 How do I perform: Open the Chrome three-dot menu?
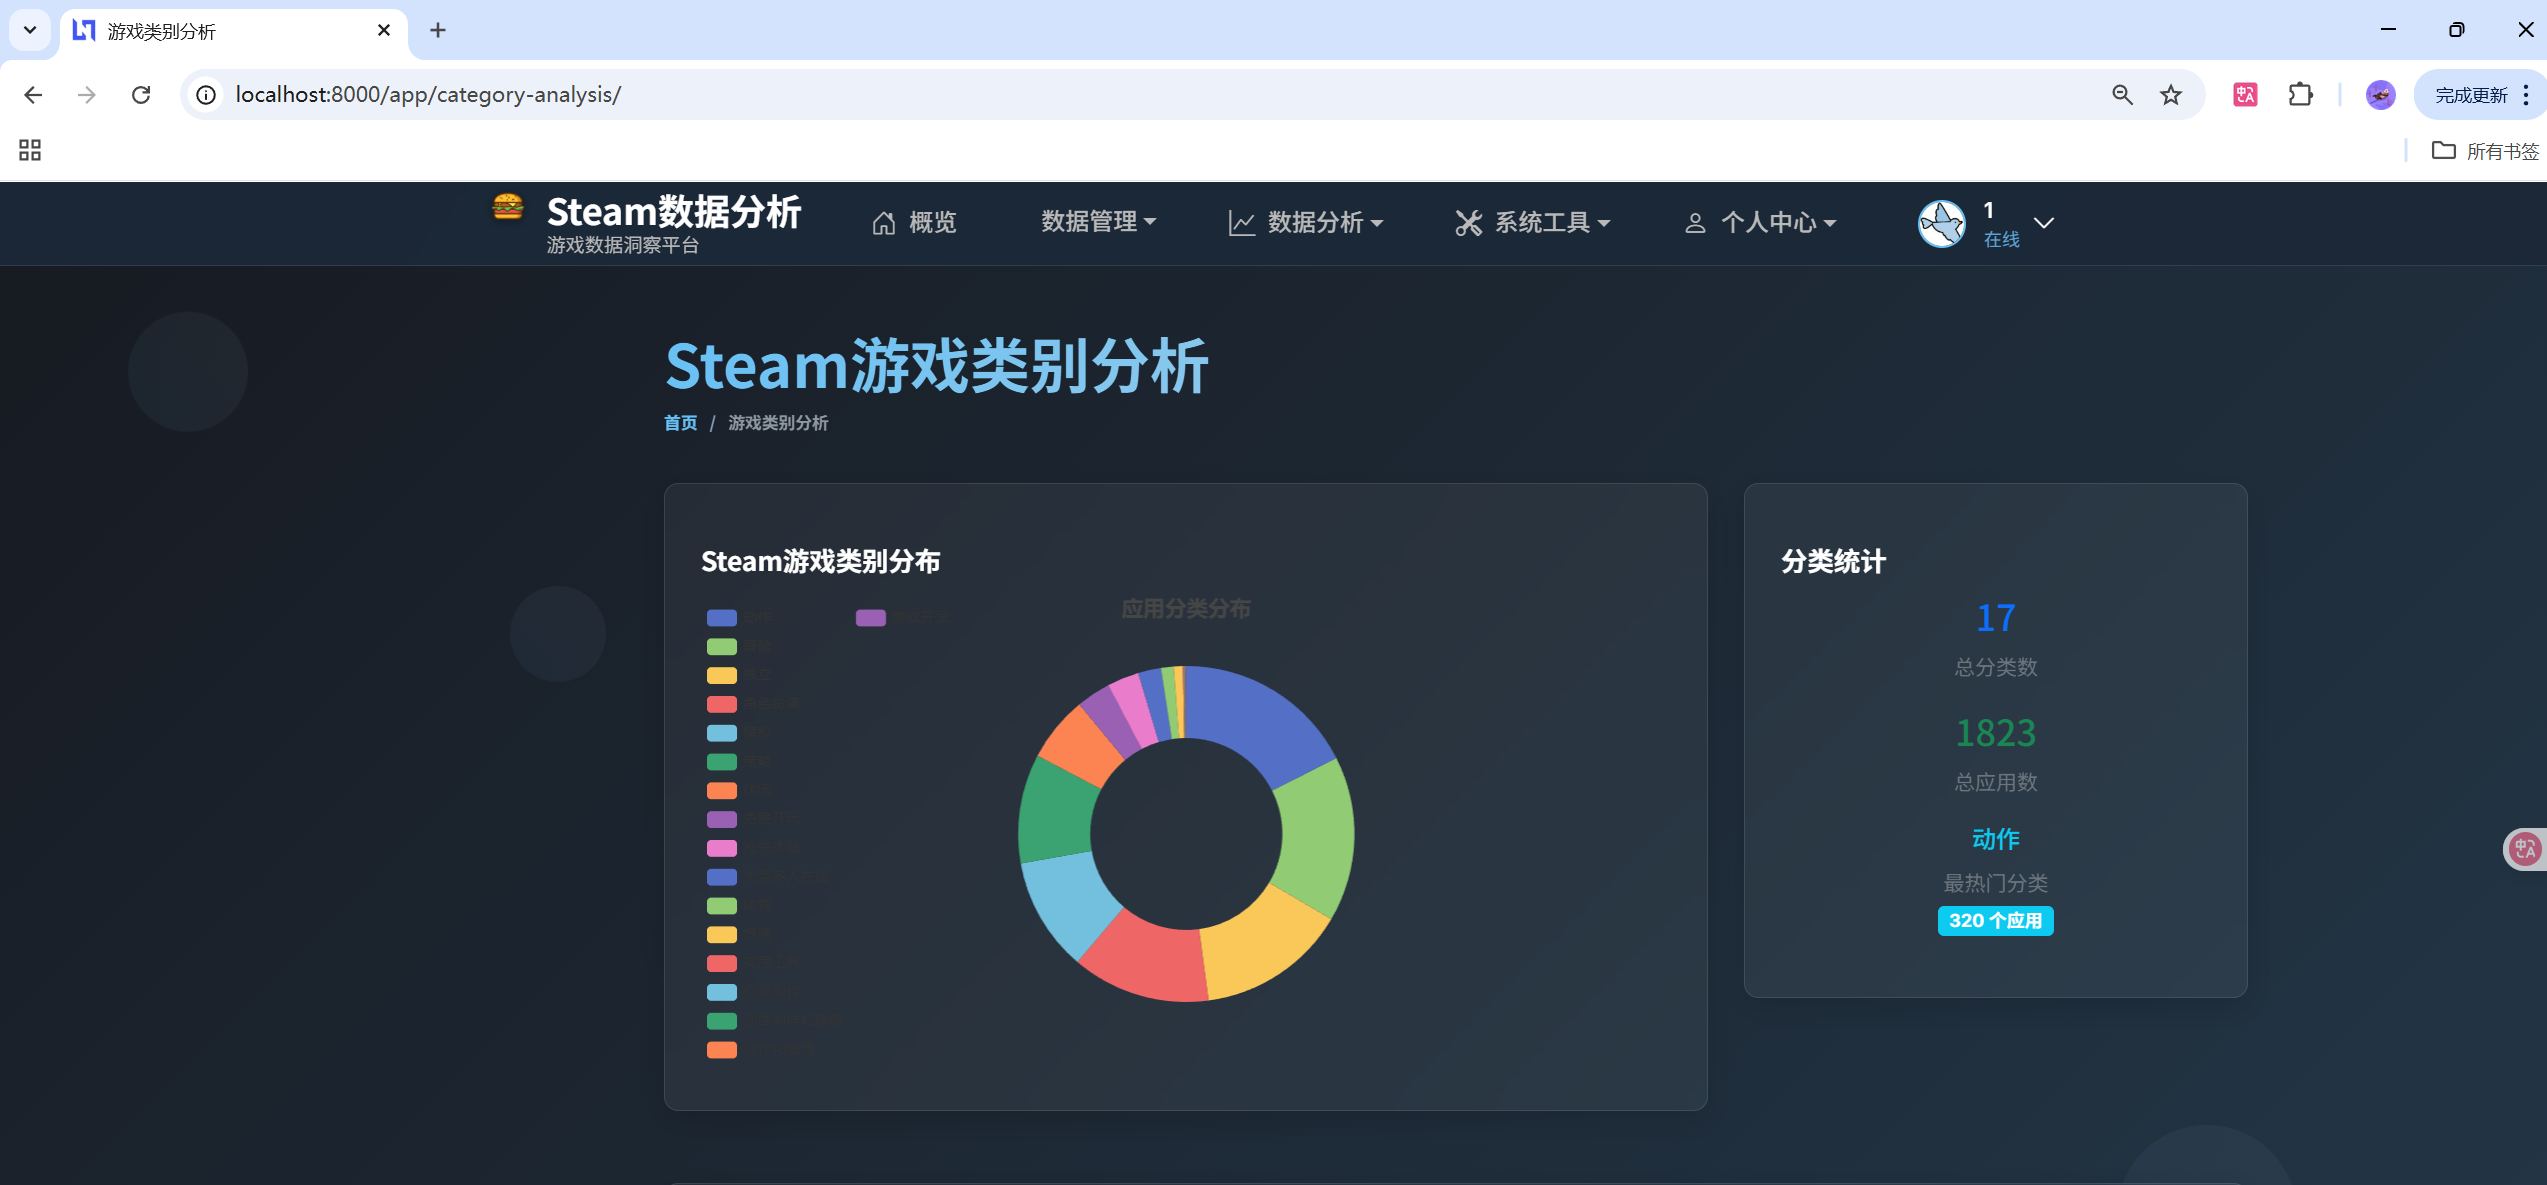point(2526,95)
